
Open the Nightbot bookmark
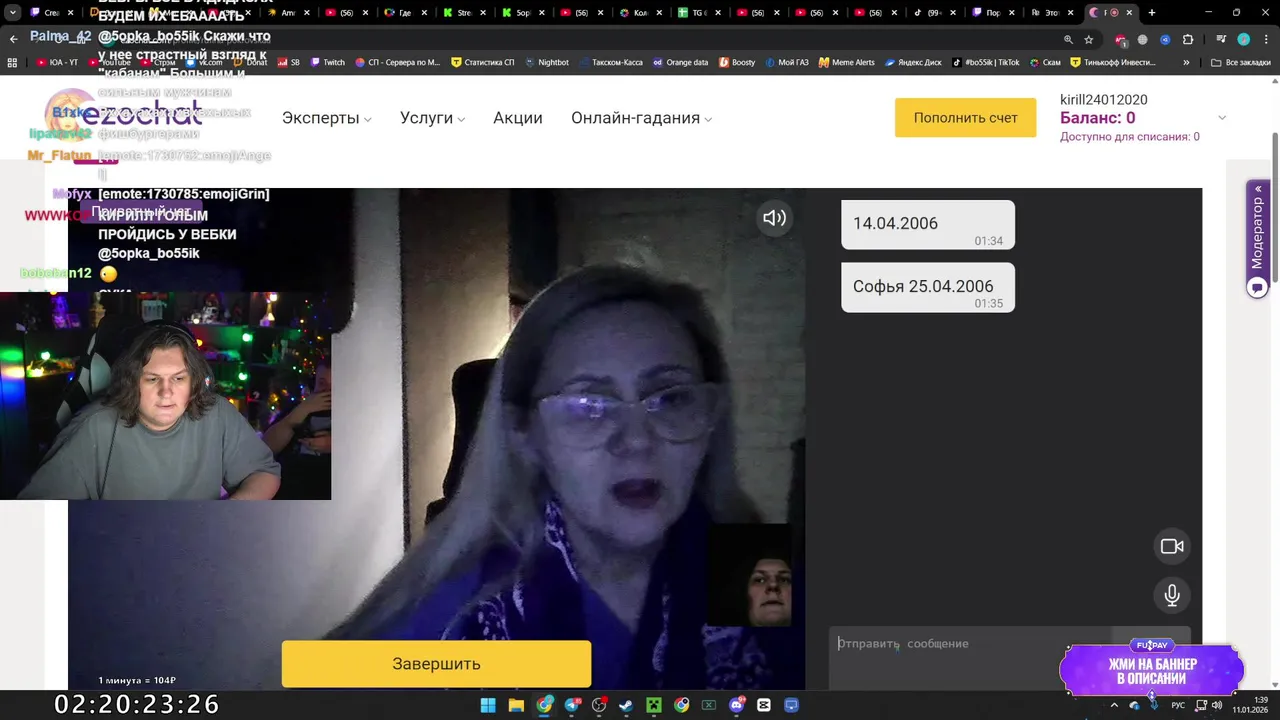(547, 62)
